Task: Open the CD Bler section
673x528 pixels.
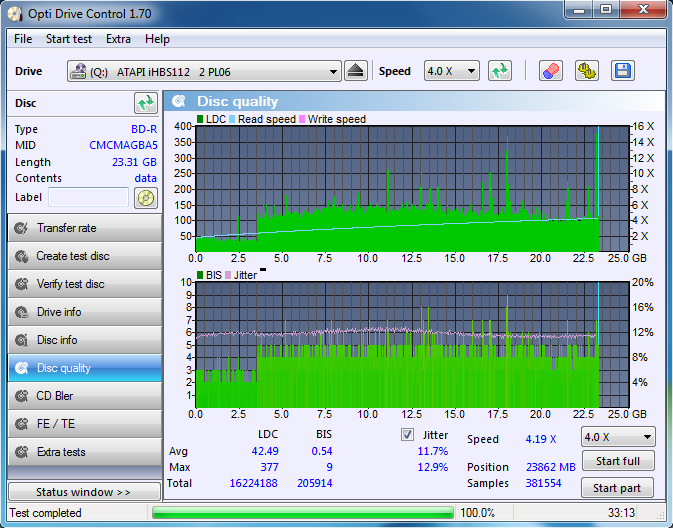Action: tap(85, 396)
